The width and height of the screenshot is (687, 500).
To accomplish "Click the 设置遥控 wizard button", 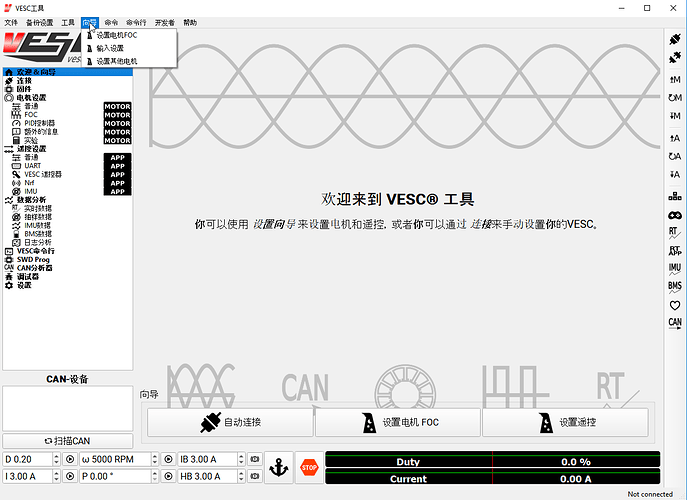I will [565, 423].
